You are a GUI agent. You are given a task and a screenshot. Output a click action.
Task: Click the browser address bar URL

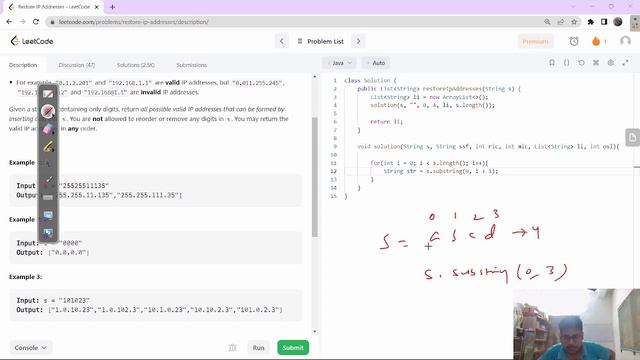click(133, 22)
